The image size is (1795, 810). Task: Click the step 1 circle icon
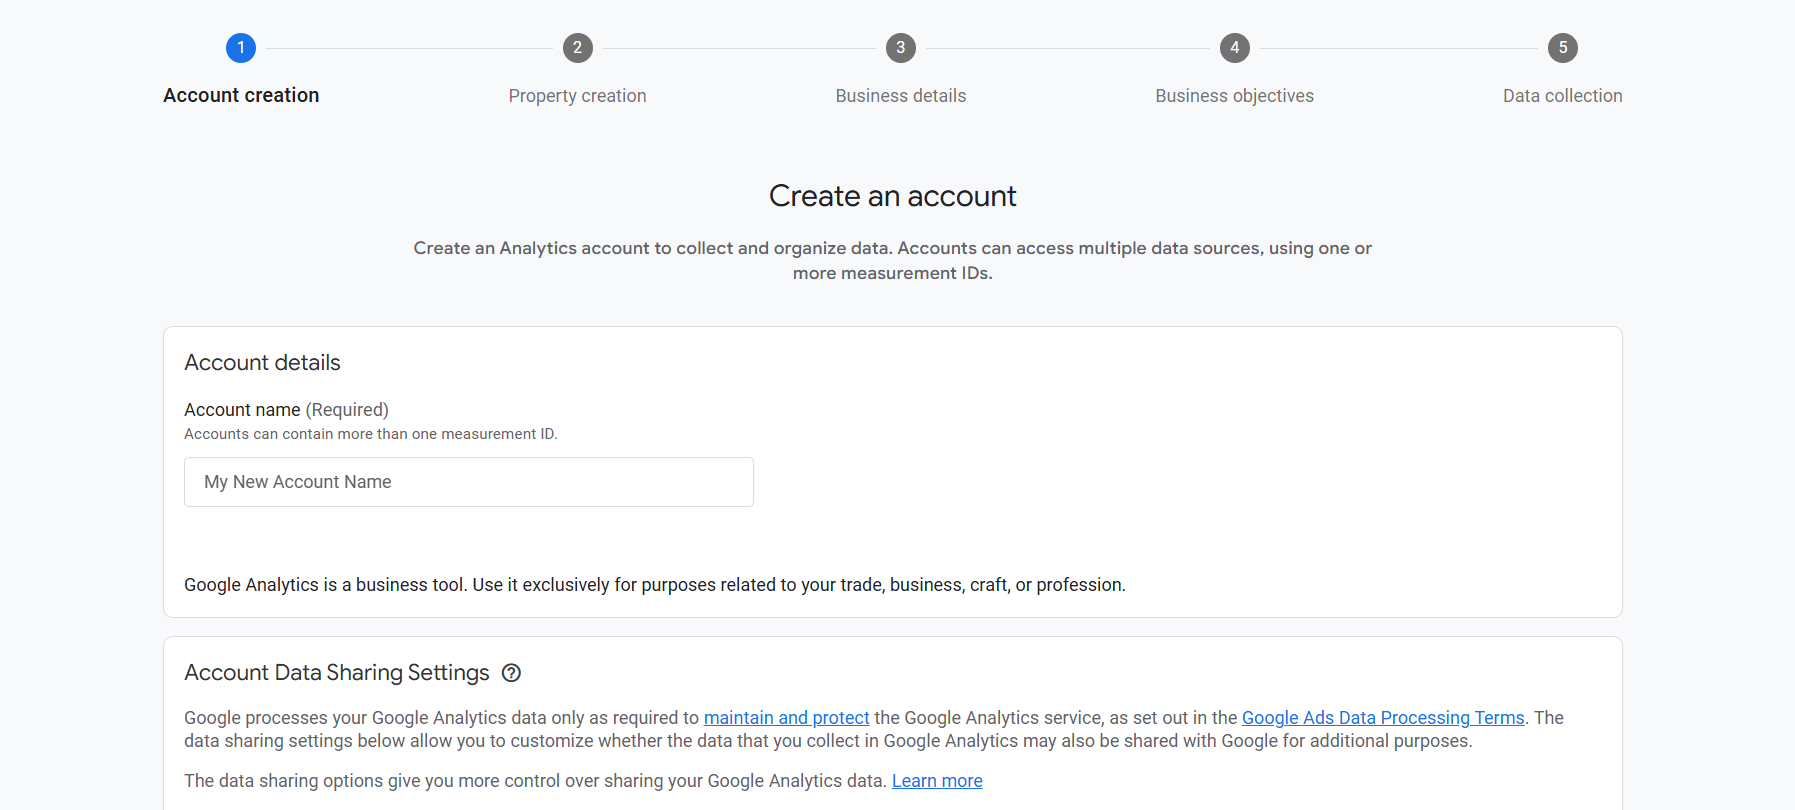[241, 48]
